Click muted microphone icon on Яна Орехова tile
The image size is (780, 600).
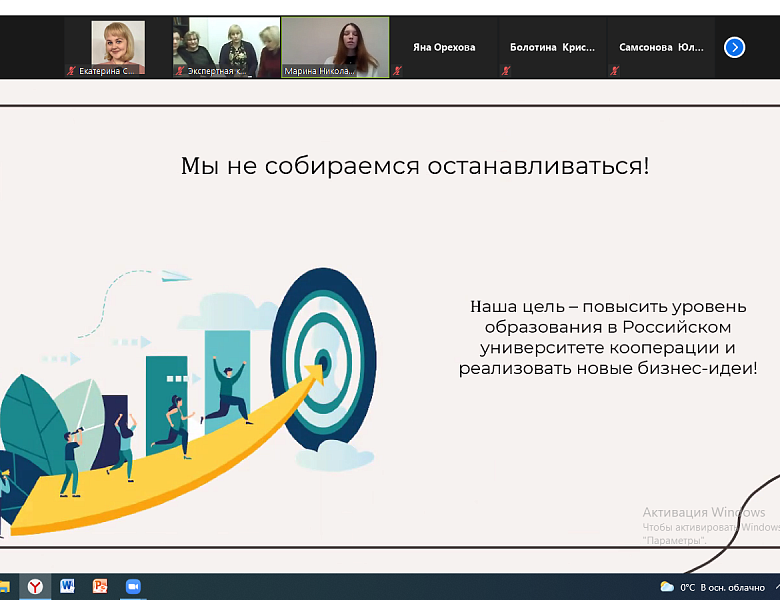click(397, 71)
